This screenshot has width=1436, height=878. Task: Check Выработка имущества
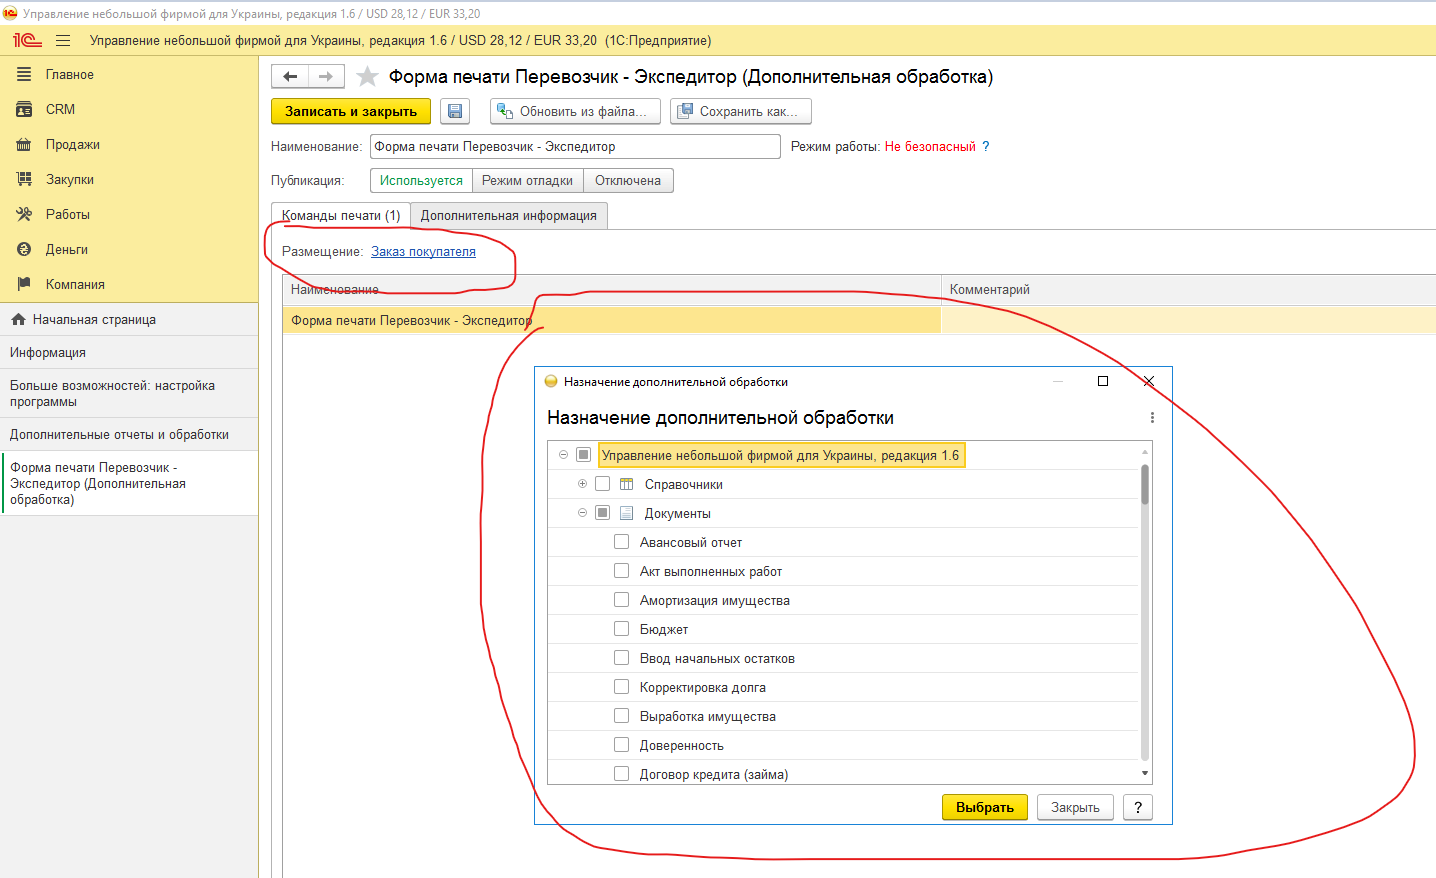coord(621,716)
